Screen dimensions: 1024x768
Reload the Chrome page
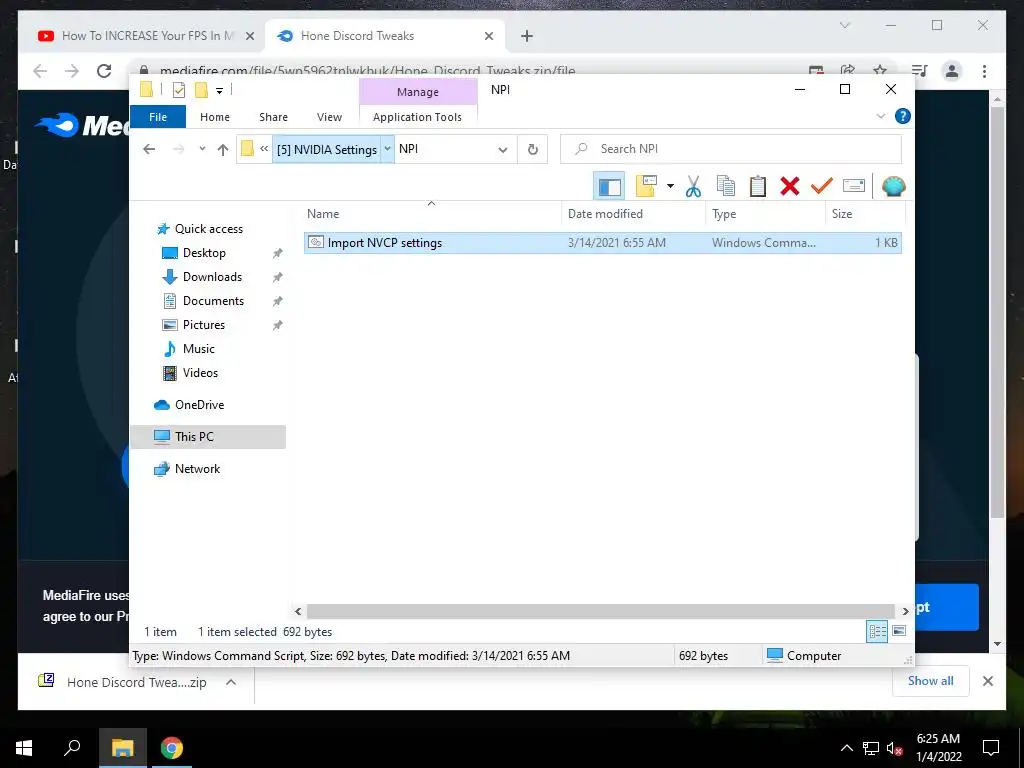tap(104, 71)
